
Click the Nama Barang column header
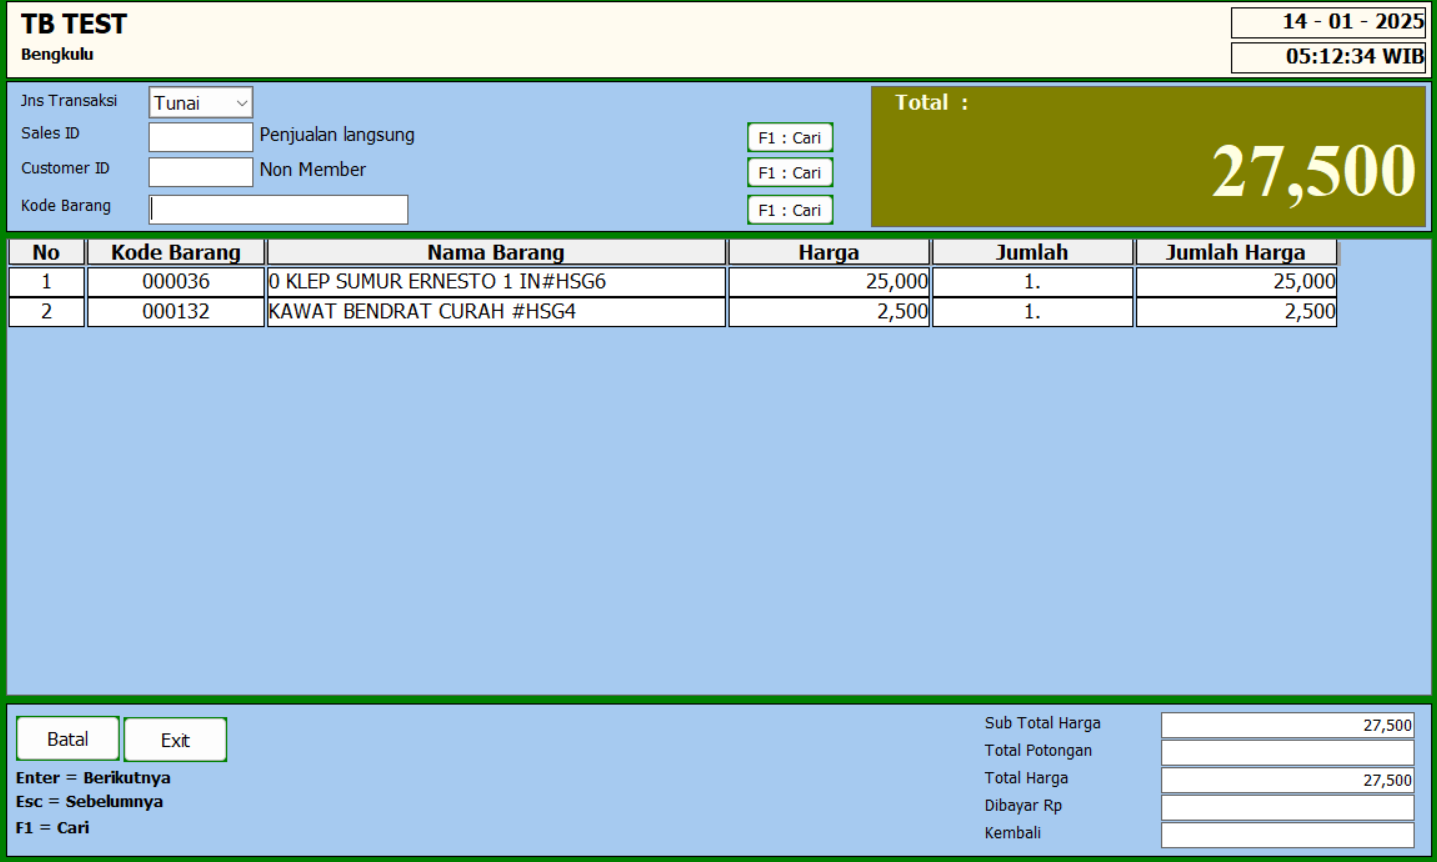(x=496, y=252)
